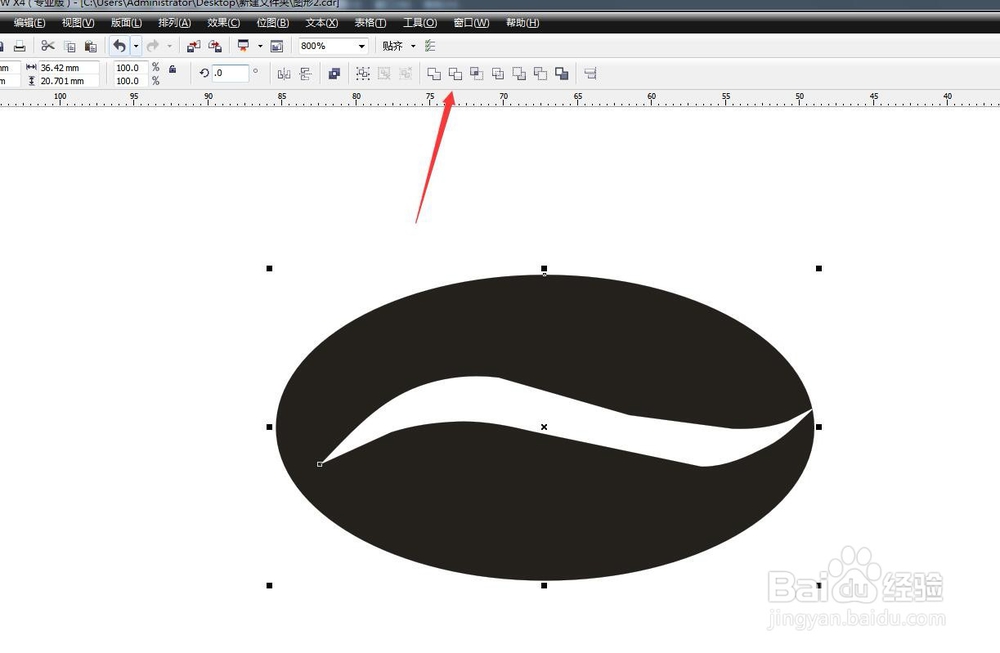Open the 窗口(W) menu
This screenshot has width=1000, height=653.
tap(471, 23)
